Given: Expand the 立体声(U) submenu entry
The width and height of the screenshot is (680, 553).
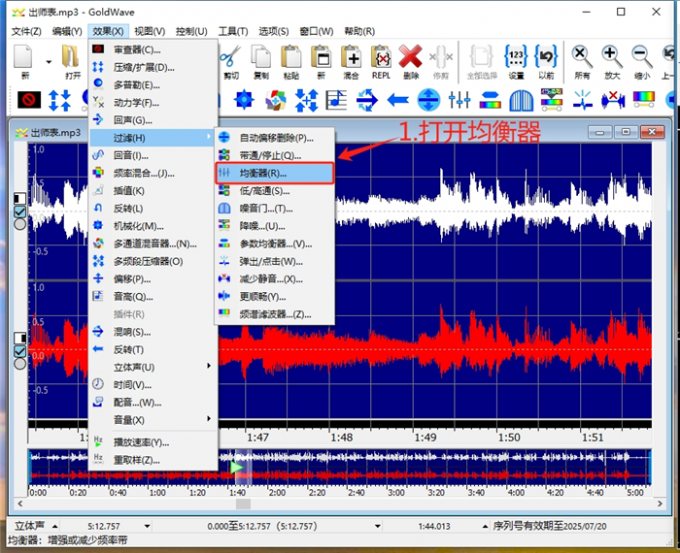Looking at the screenshot, I should coord(153,367).
